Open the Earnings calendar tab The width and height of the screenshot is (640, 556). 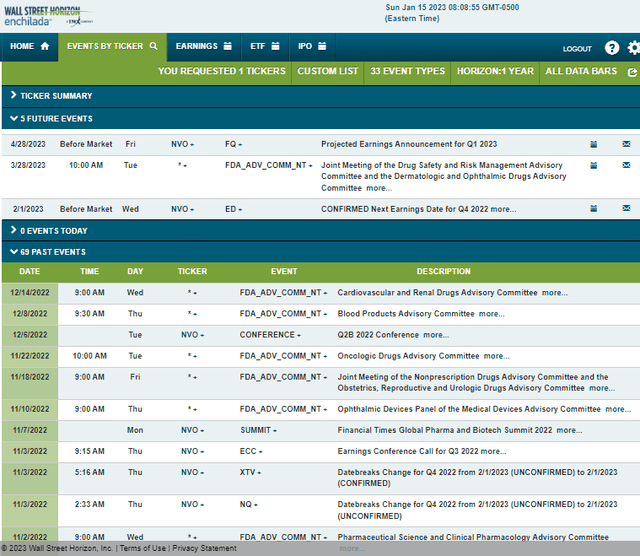tap(204, 47)
